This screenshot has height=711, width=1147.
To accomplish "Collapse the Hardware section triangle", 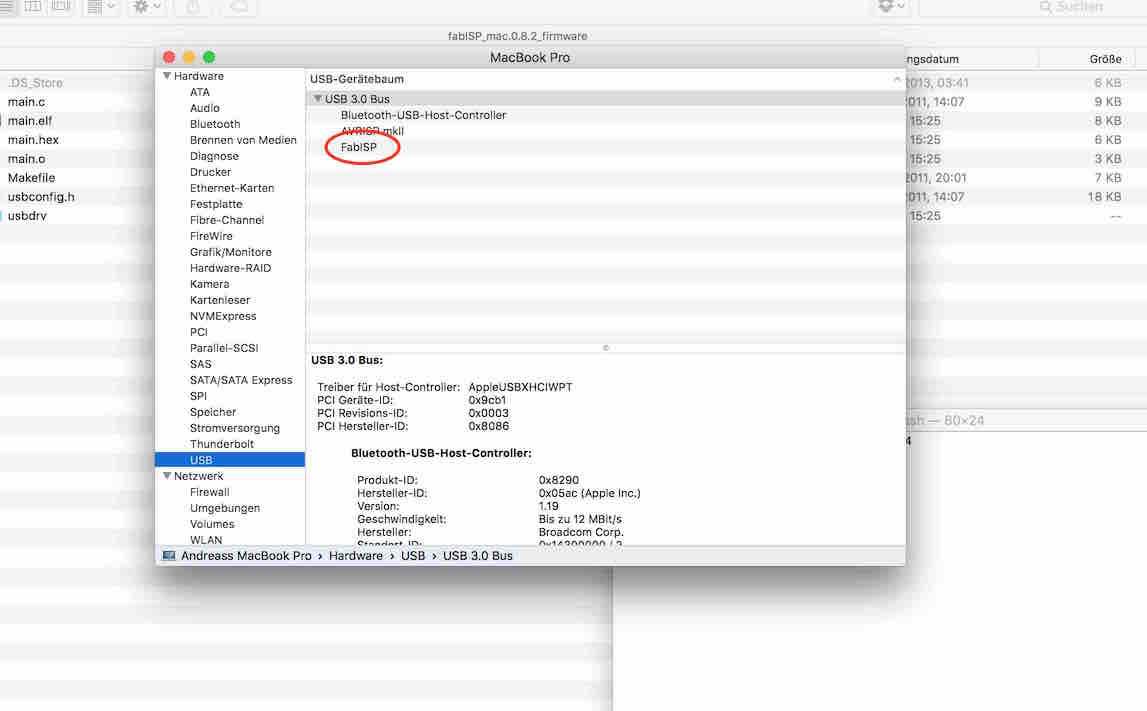I will (167, 76).
